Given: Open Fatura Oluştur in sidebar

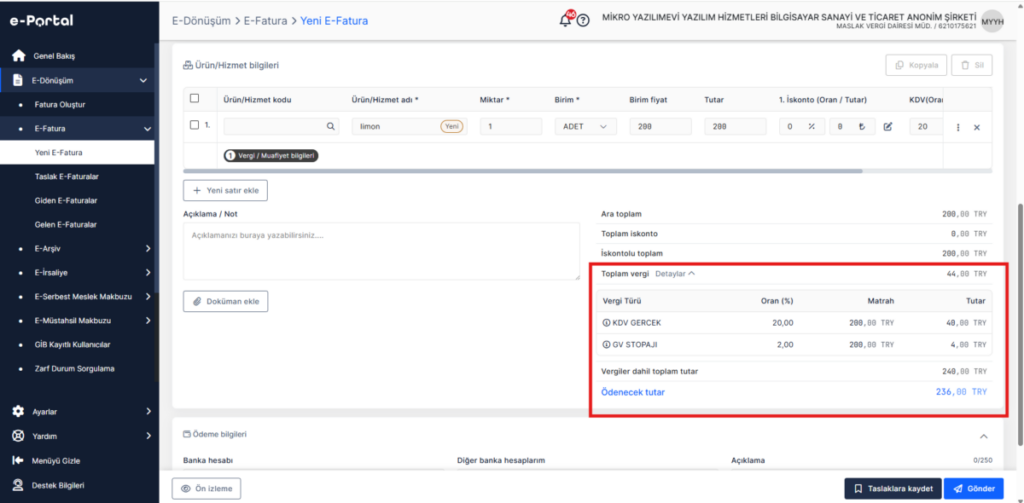Looking at the screenshot, I should click(60, 105).
